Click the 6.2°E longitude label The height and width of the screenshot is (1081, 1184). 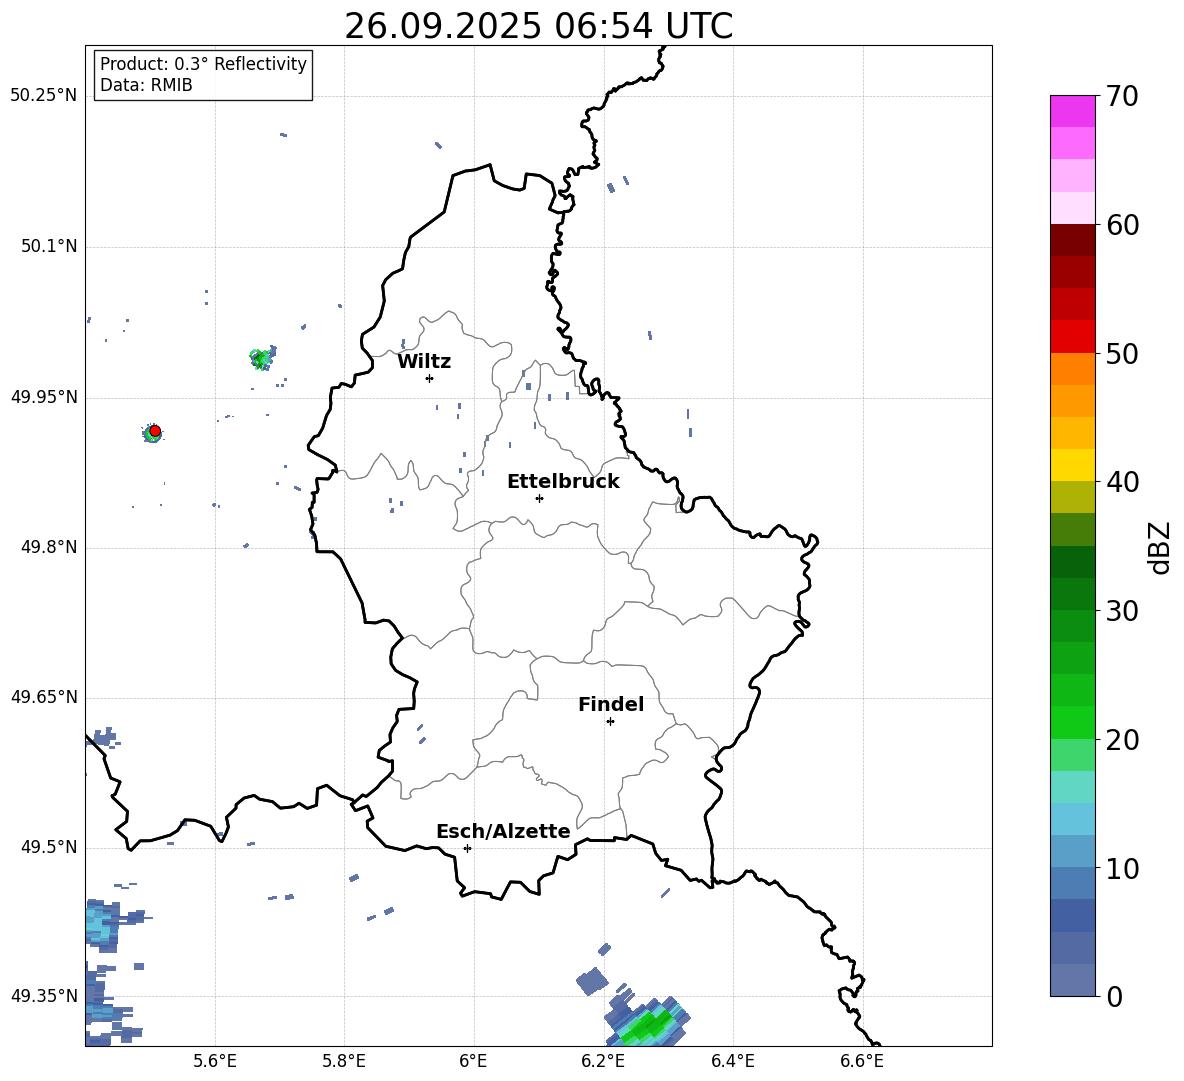(603, 1061)
